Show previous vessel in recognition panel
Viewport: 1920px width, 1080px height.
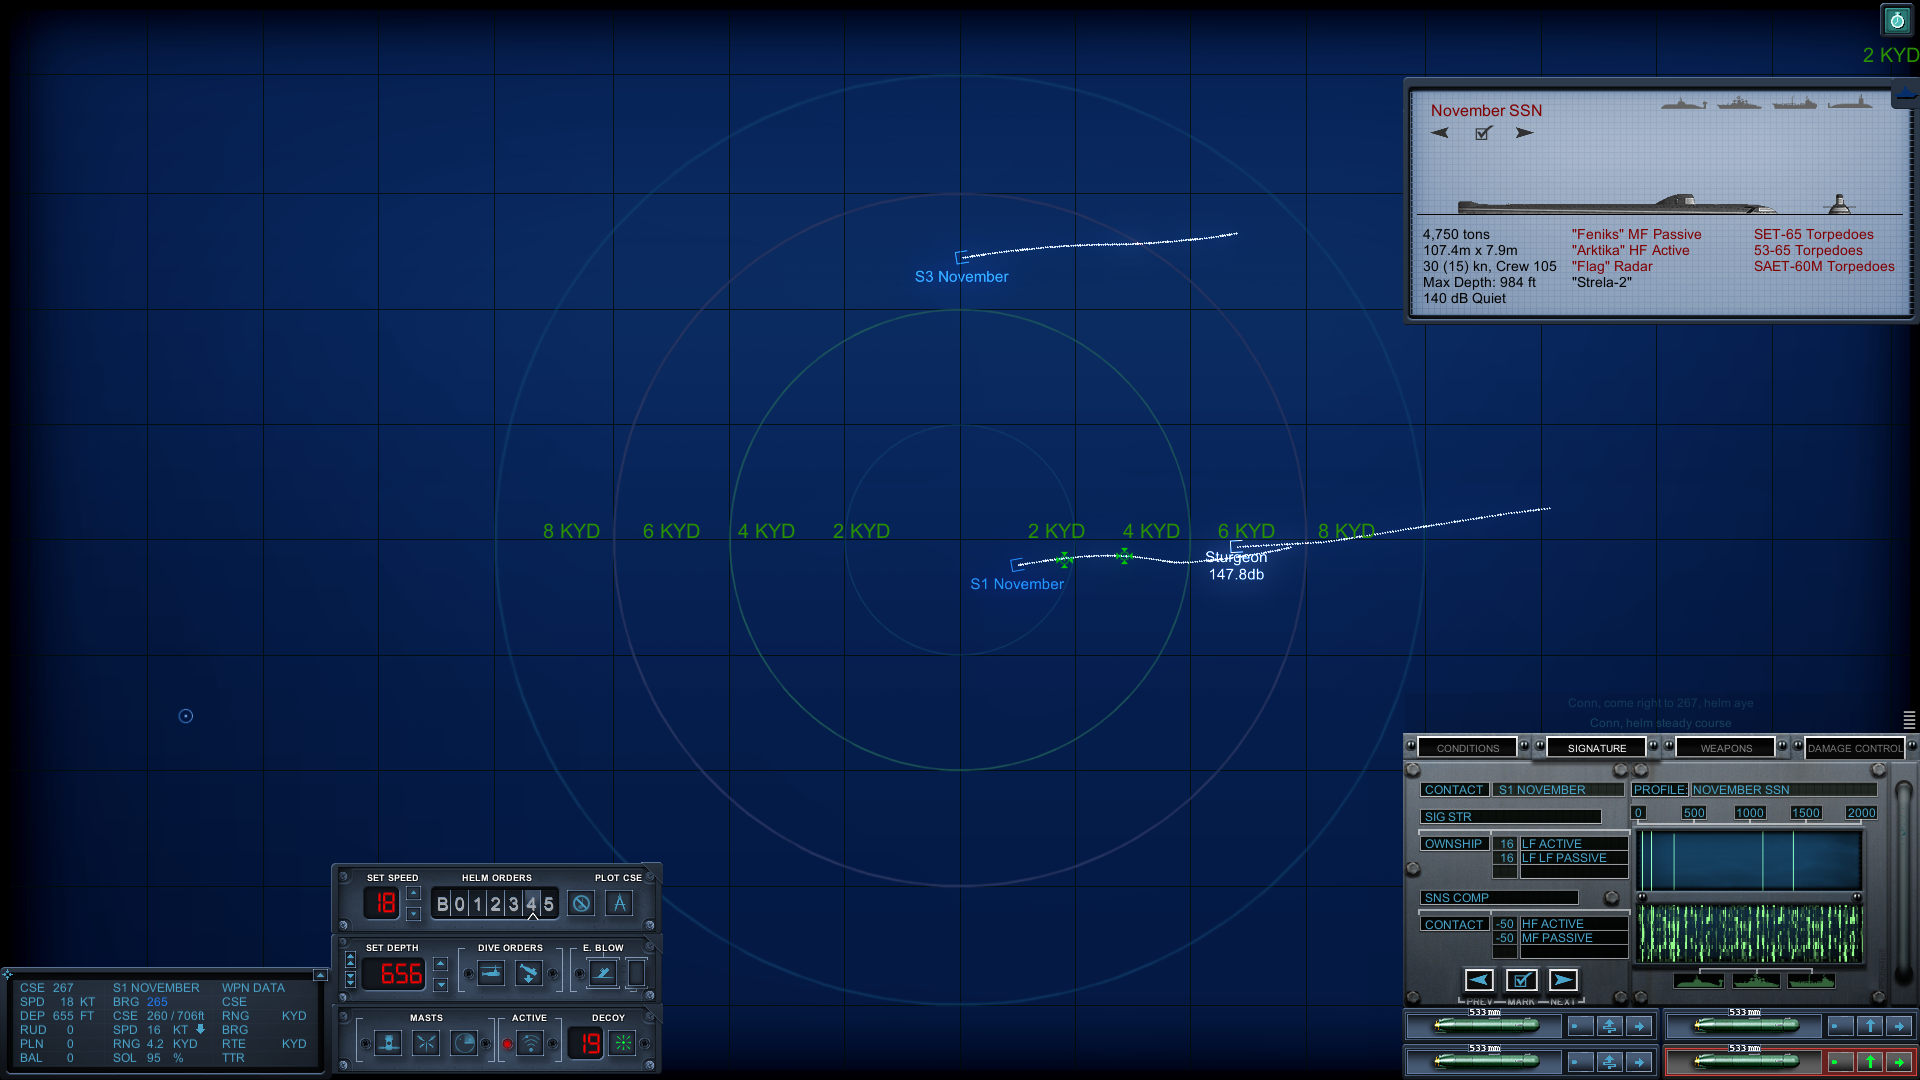(1439, 133)
